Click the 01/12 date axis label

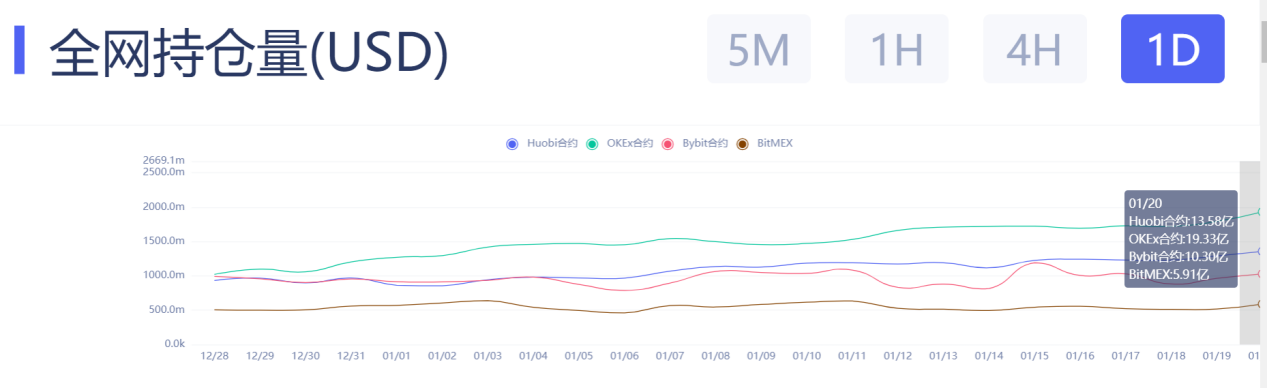[897, 356]
